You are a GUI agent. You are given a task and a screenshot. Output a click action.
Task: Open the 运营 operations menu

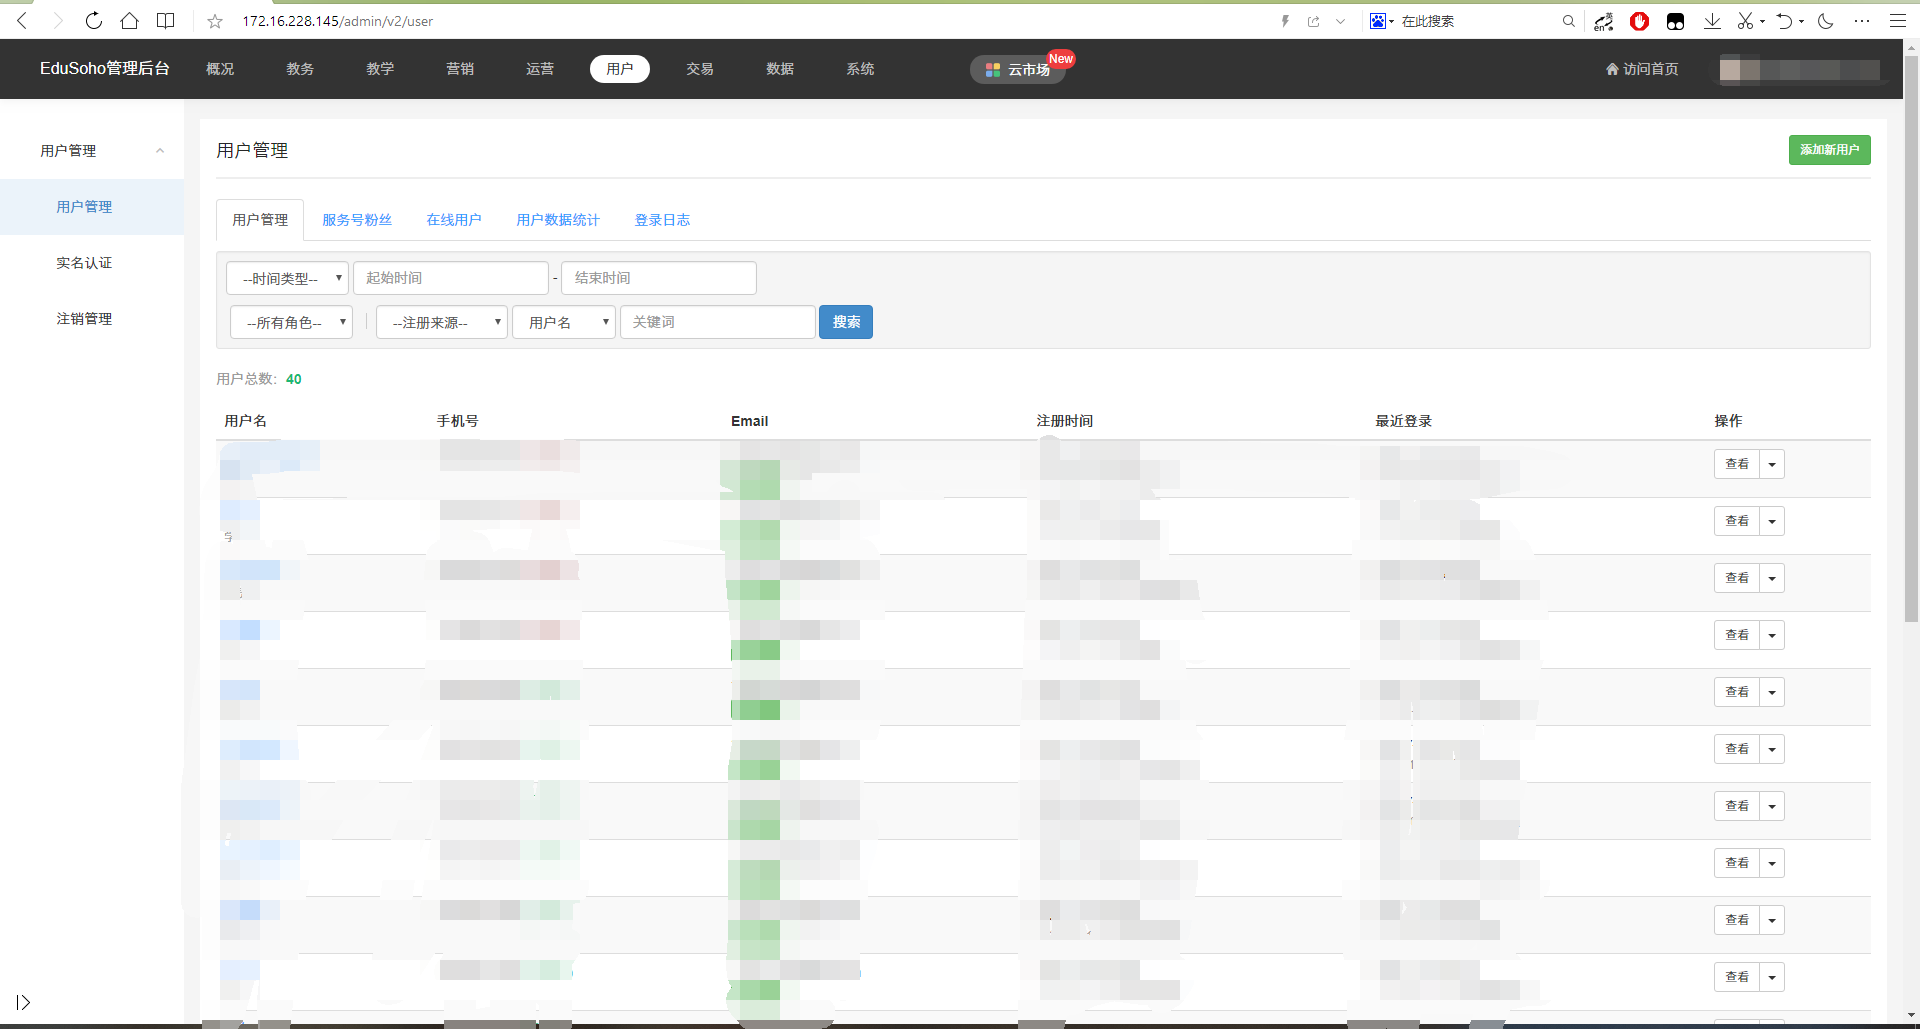tap(540, 69)
